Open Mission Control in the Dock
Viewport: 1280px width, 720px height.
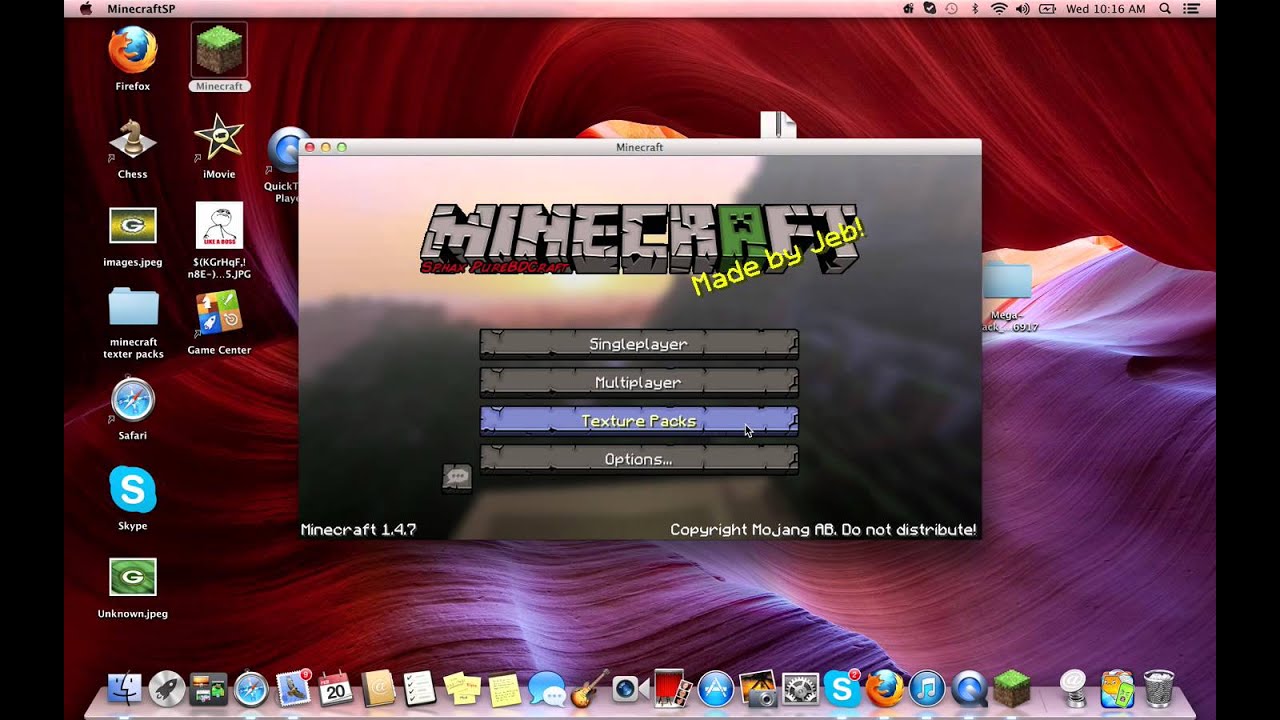(x=208, y=688)
